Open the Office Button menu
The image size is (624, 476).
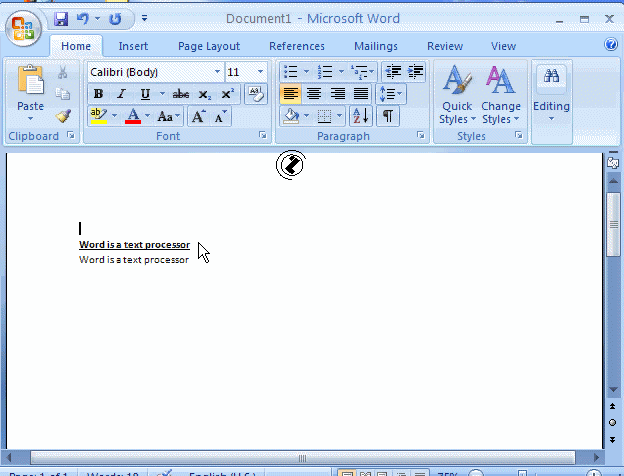pyautogui.click(x=23, y=29)
